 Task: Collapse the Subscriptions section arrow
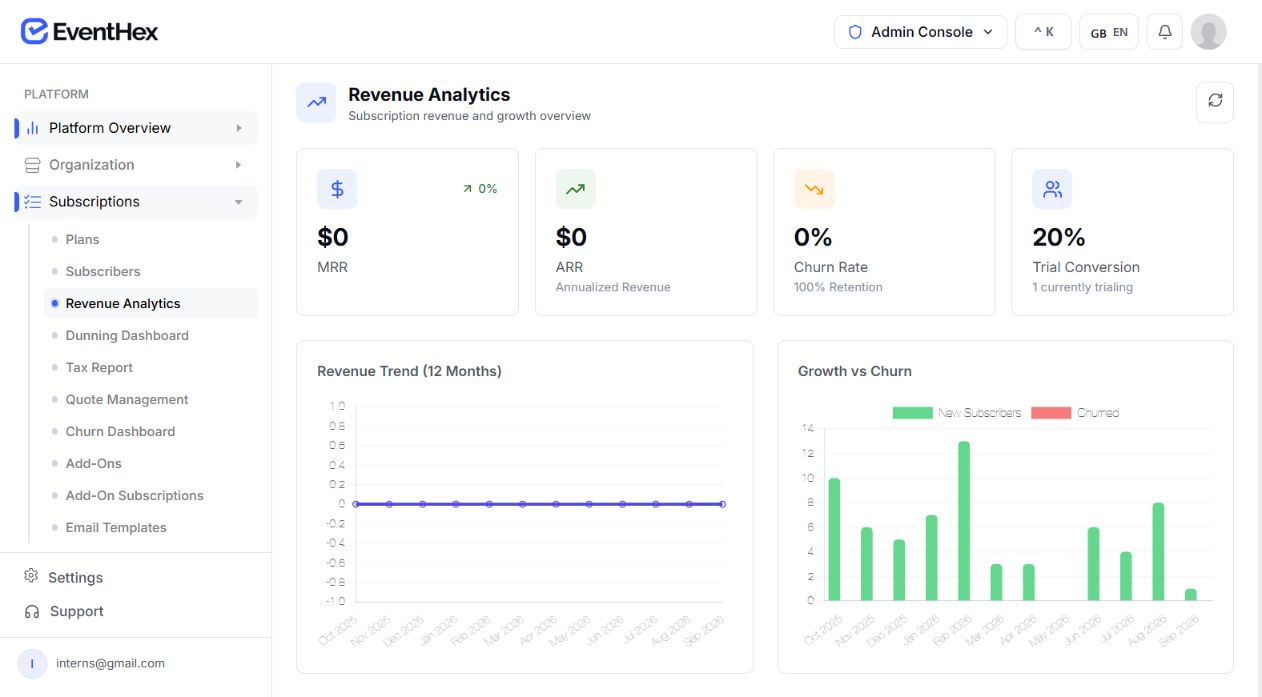239,202
